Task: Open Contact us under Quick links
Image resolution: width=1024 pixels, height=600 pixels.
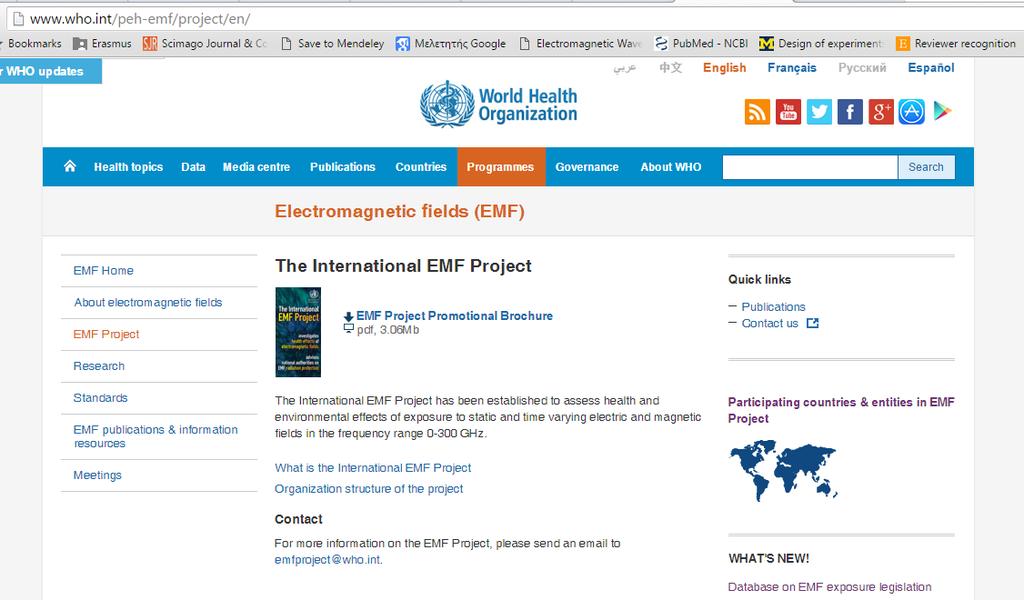Action: (769, 323)
